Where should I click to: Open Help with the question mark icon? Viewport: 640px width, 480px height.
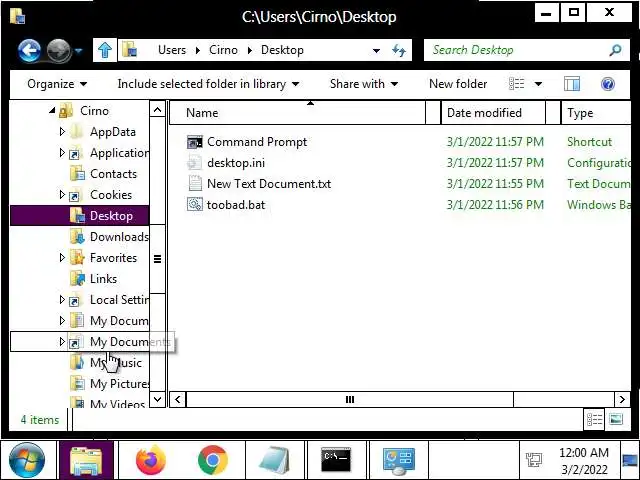click(608, 84)
